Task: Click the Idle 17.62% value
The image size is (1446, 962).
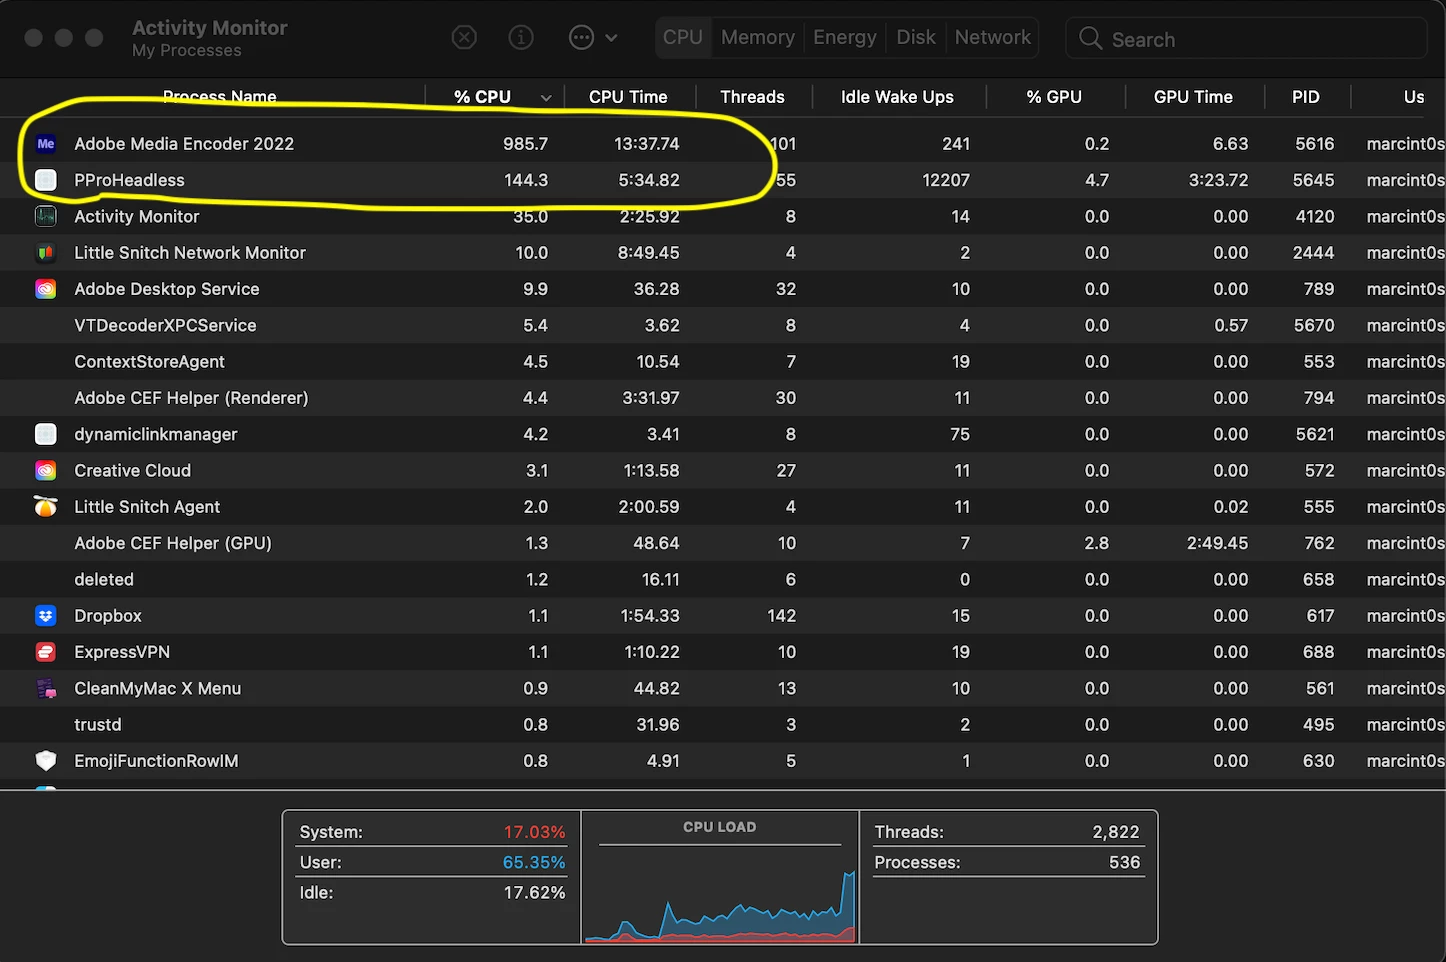Action: (534, 892)
